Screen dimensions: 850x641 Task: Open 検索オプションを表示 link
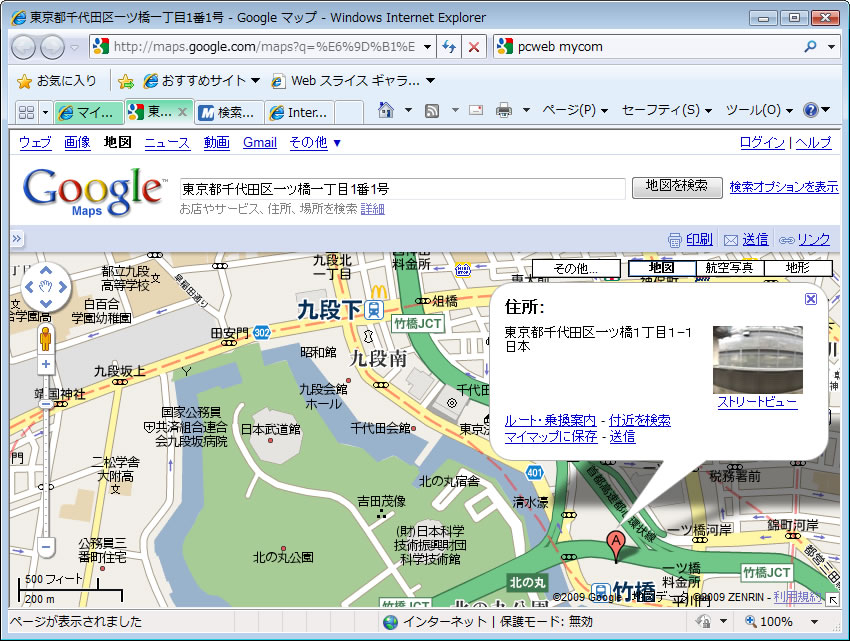click(x=784, y=187)
